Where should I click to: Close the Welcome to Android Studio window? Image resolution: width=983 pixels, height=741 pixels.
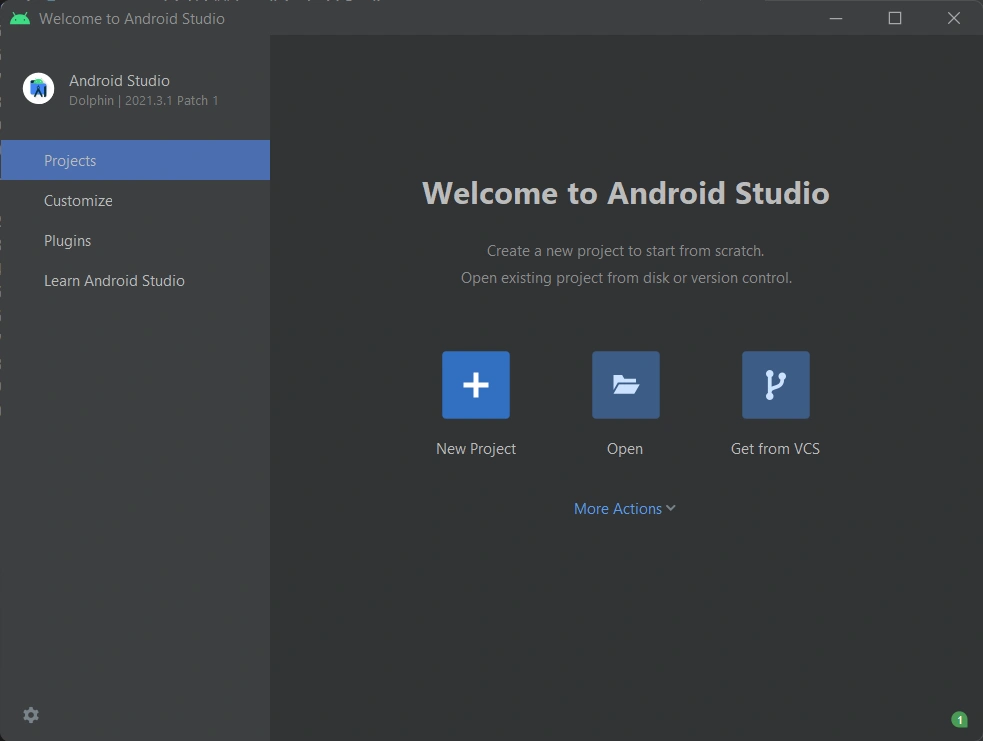click(x=954, y=18)
